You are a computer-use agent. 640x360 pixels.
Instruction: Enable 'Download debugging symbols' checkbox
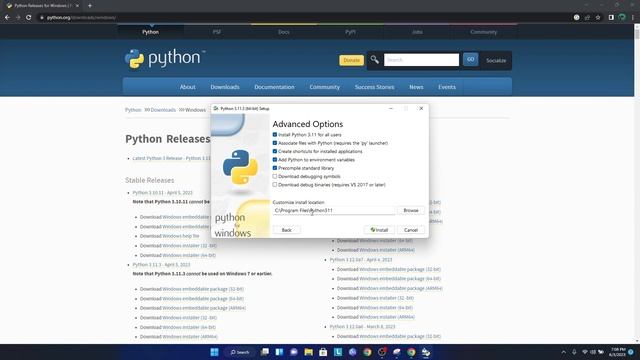point(275,176)
